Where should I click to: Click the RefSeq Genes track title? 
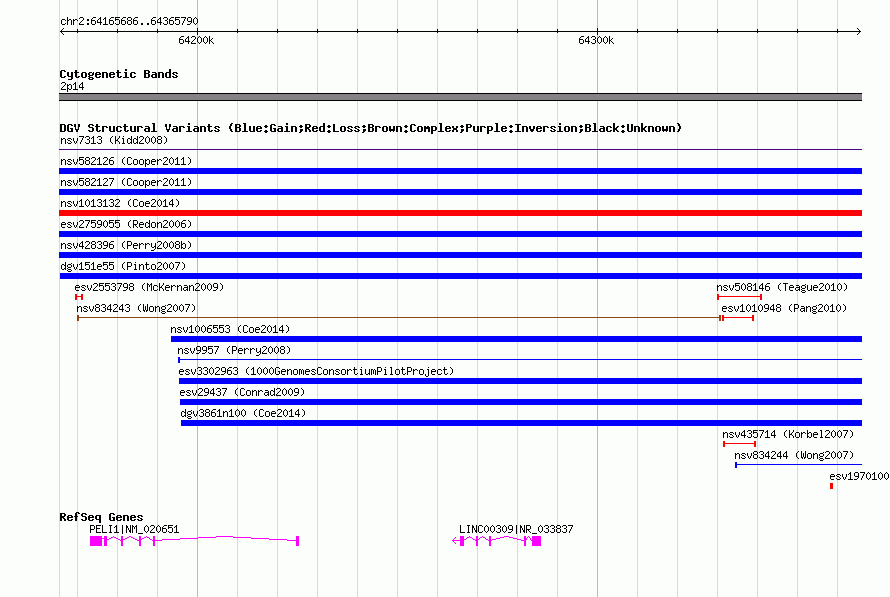pyautogui.click(x=101, y=517)
